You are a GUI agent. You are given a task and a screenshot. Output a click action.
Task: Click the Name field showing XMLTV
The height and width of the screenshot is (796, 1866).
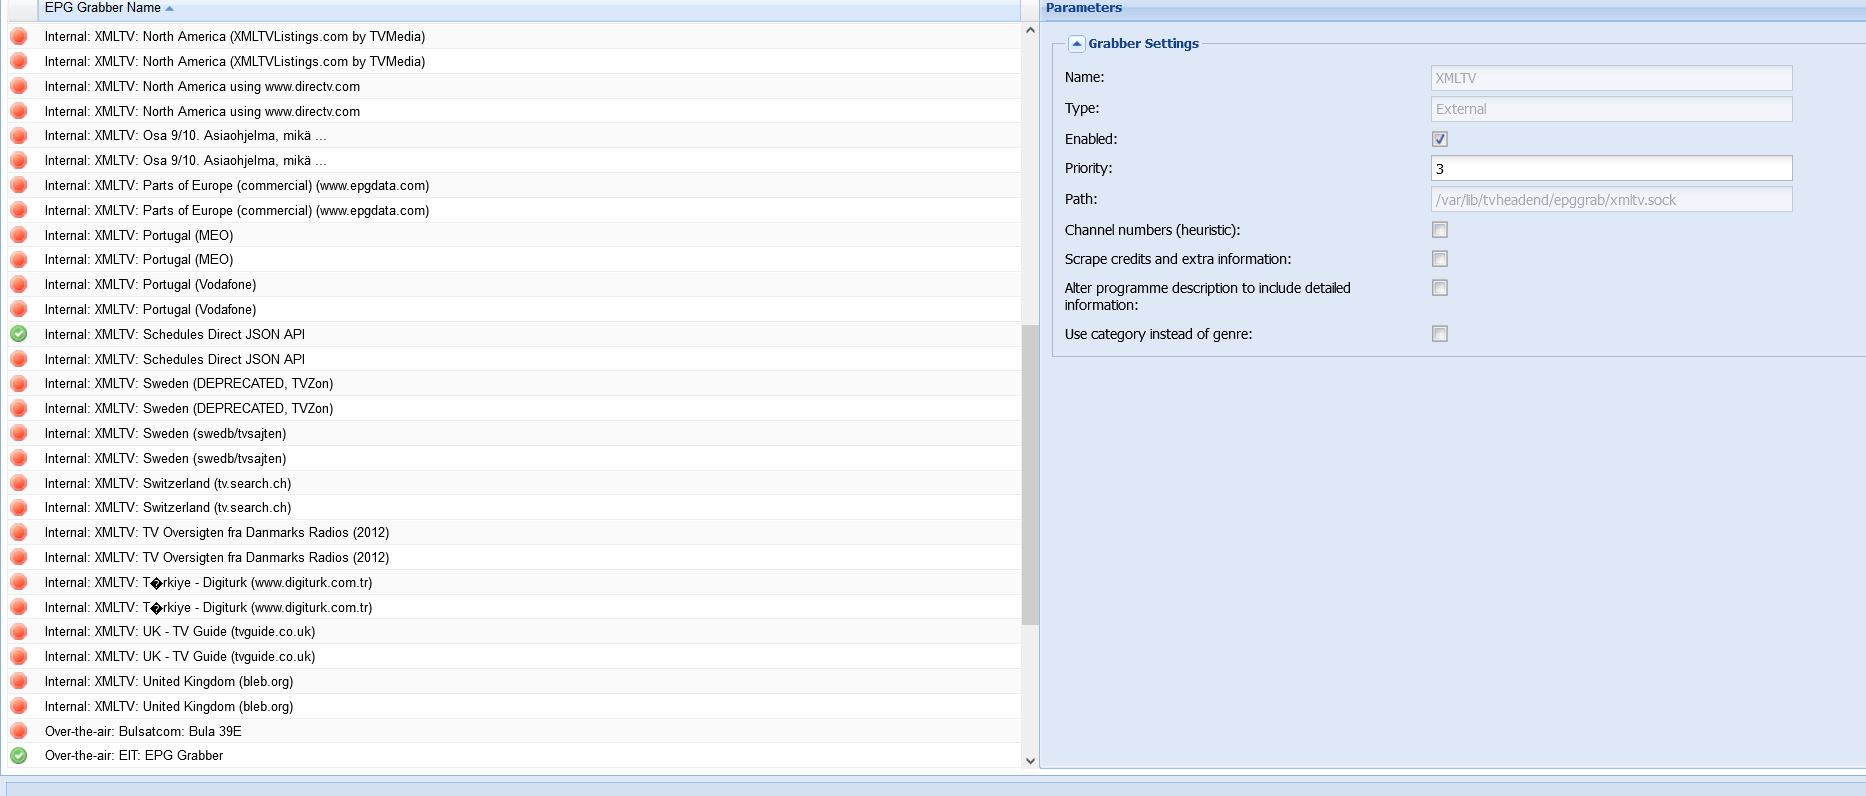point(1611,78)
